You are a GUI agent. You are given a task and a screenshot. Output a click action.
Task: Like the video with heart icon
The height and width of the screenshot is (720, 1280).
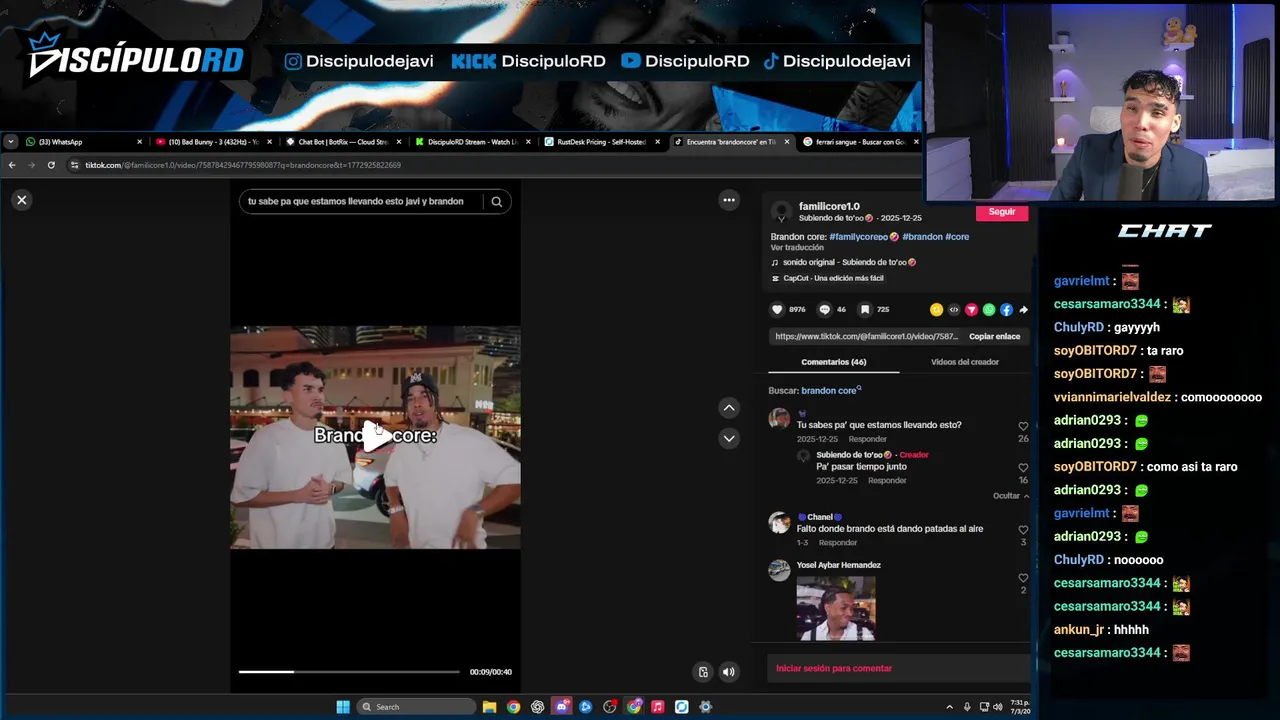point(777,310)
